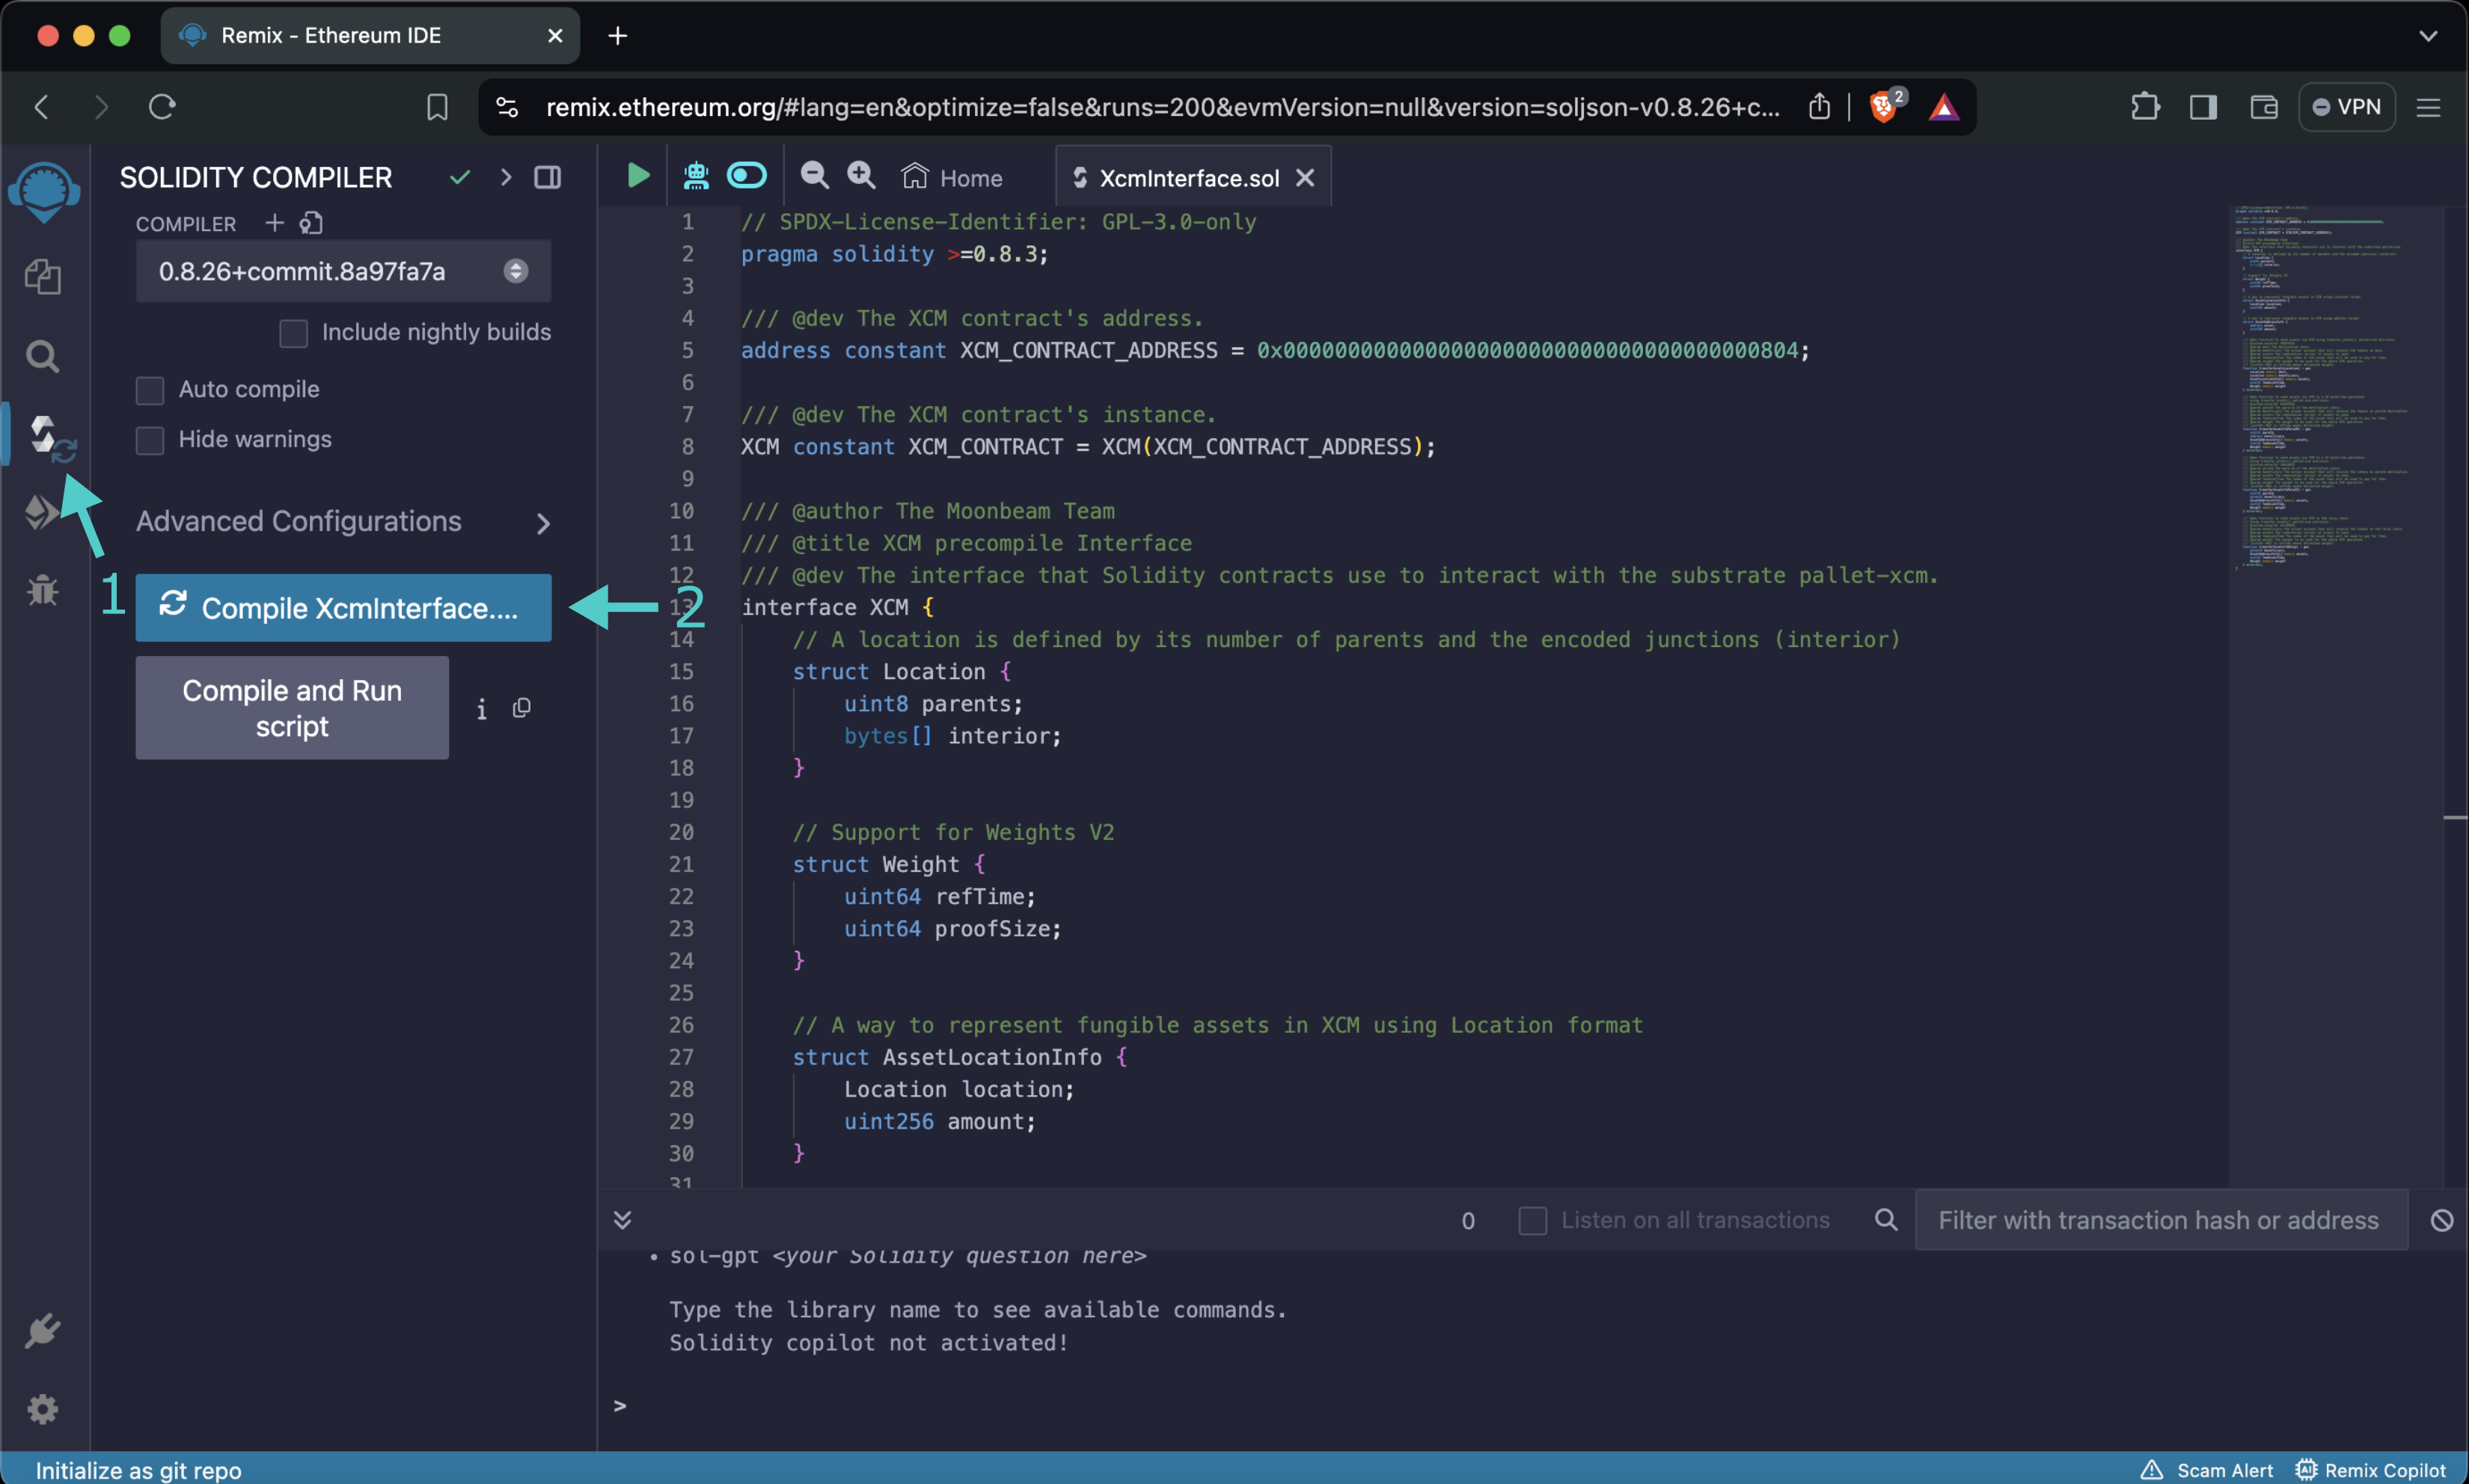This screenshot has width=2469, height=1484.
Task: Collapse the terminal with double chevron
Action: click(622, 1219)
